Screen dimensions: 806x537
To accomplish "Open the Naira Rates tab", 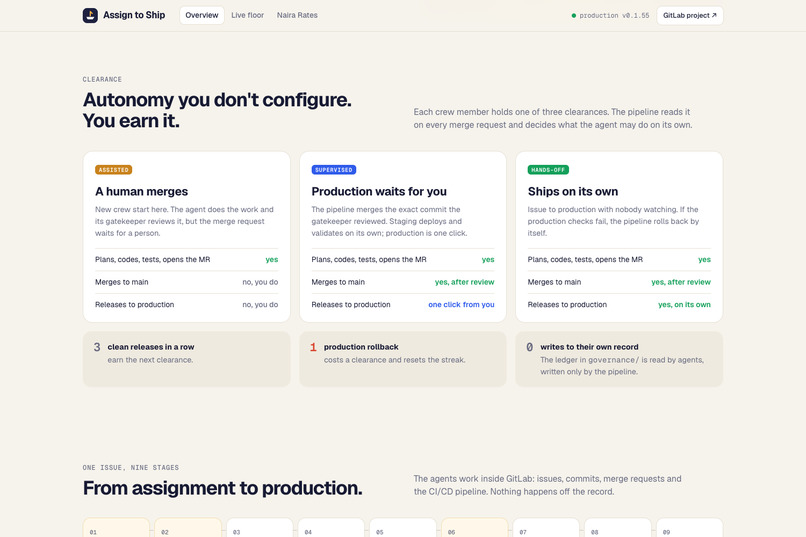I will [297, 15].
